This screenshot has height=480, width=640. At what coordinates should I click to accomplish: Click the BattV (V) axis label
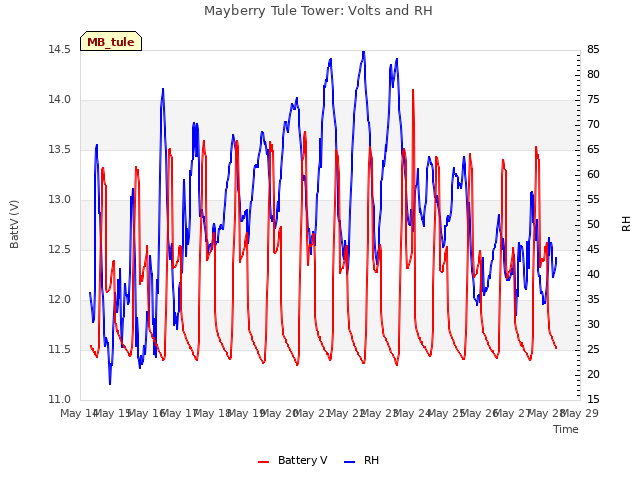point(14,224)
